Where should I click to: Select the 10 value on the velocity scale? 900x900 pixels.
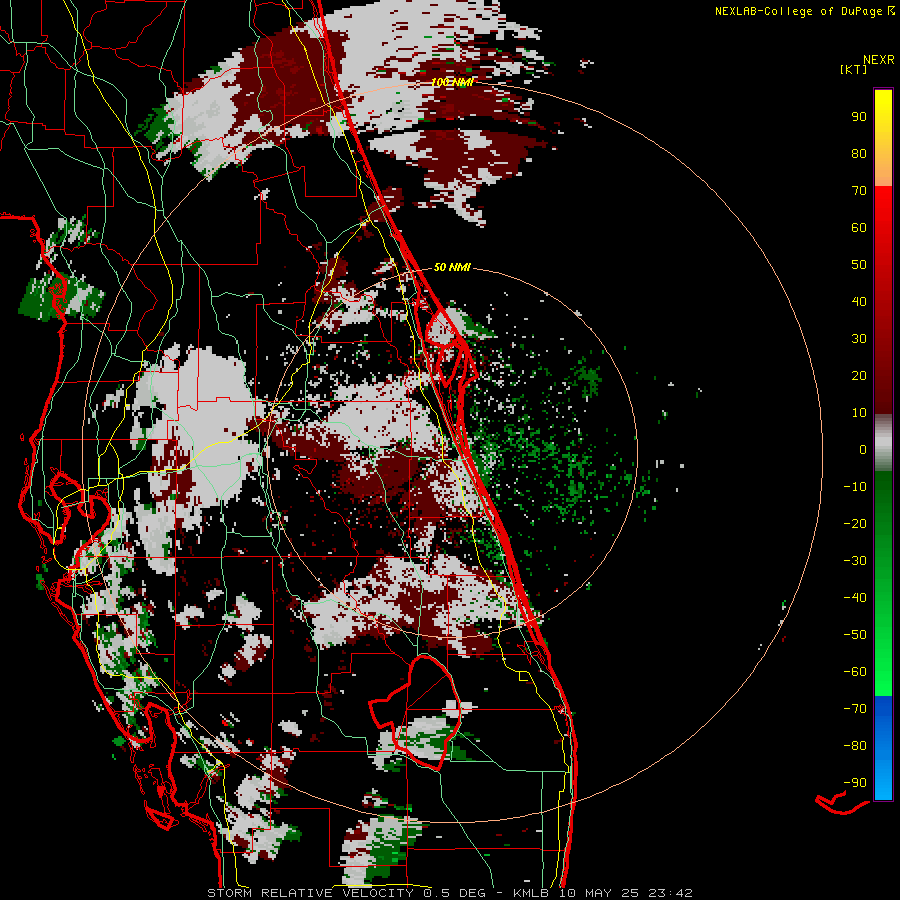pyautogui.click(x=859, y=413)
